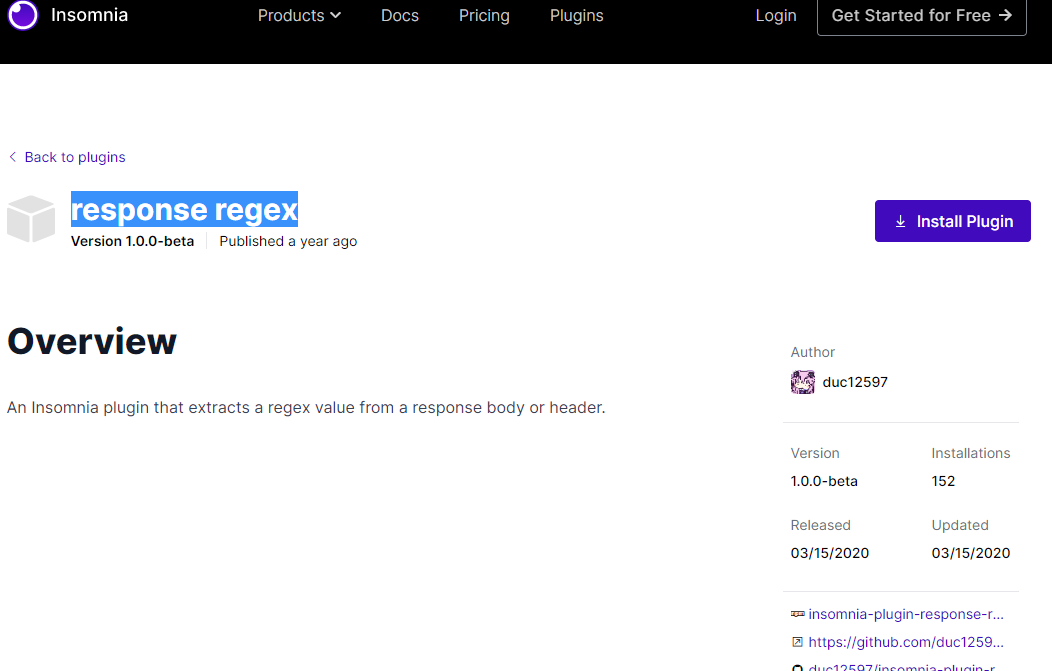The image size is (1052, 671).
Task: Click the Published a year ago text
Action: 288,241
